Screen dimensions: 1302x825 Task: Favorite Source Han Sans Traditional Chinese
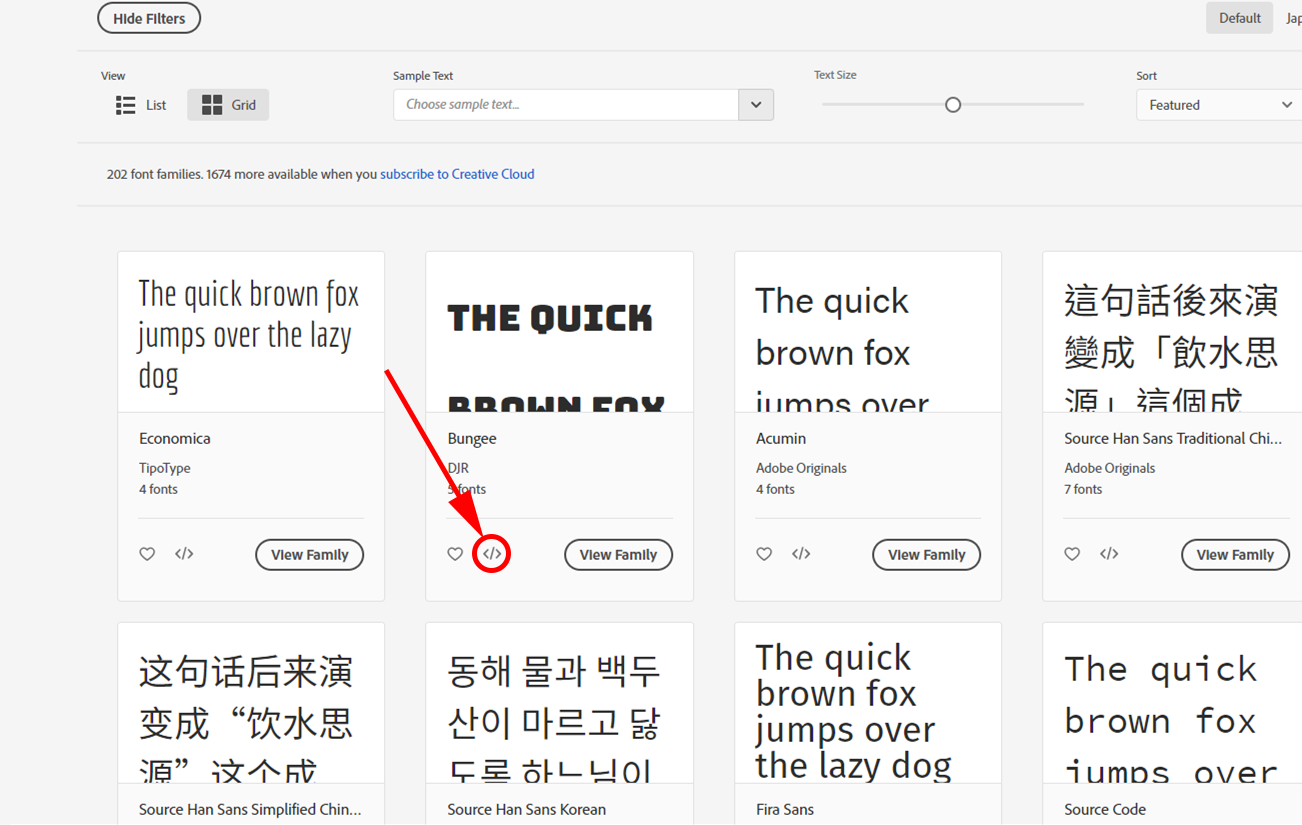point(1072,554)
